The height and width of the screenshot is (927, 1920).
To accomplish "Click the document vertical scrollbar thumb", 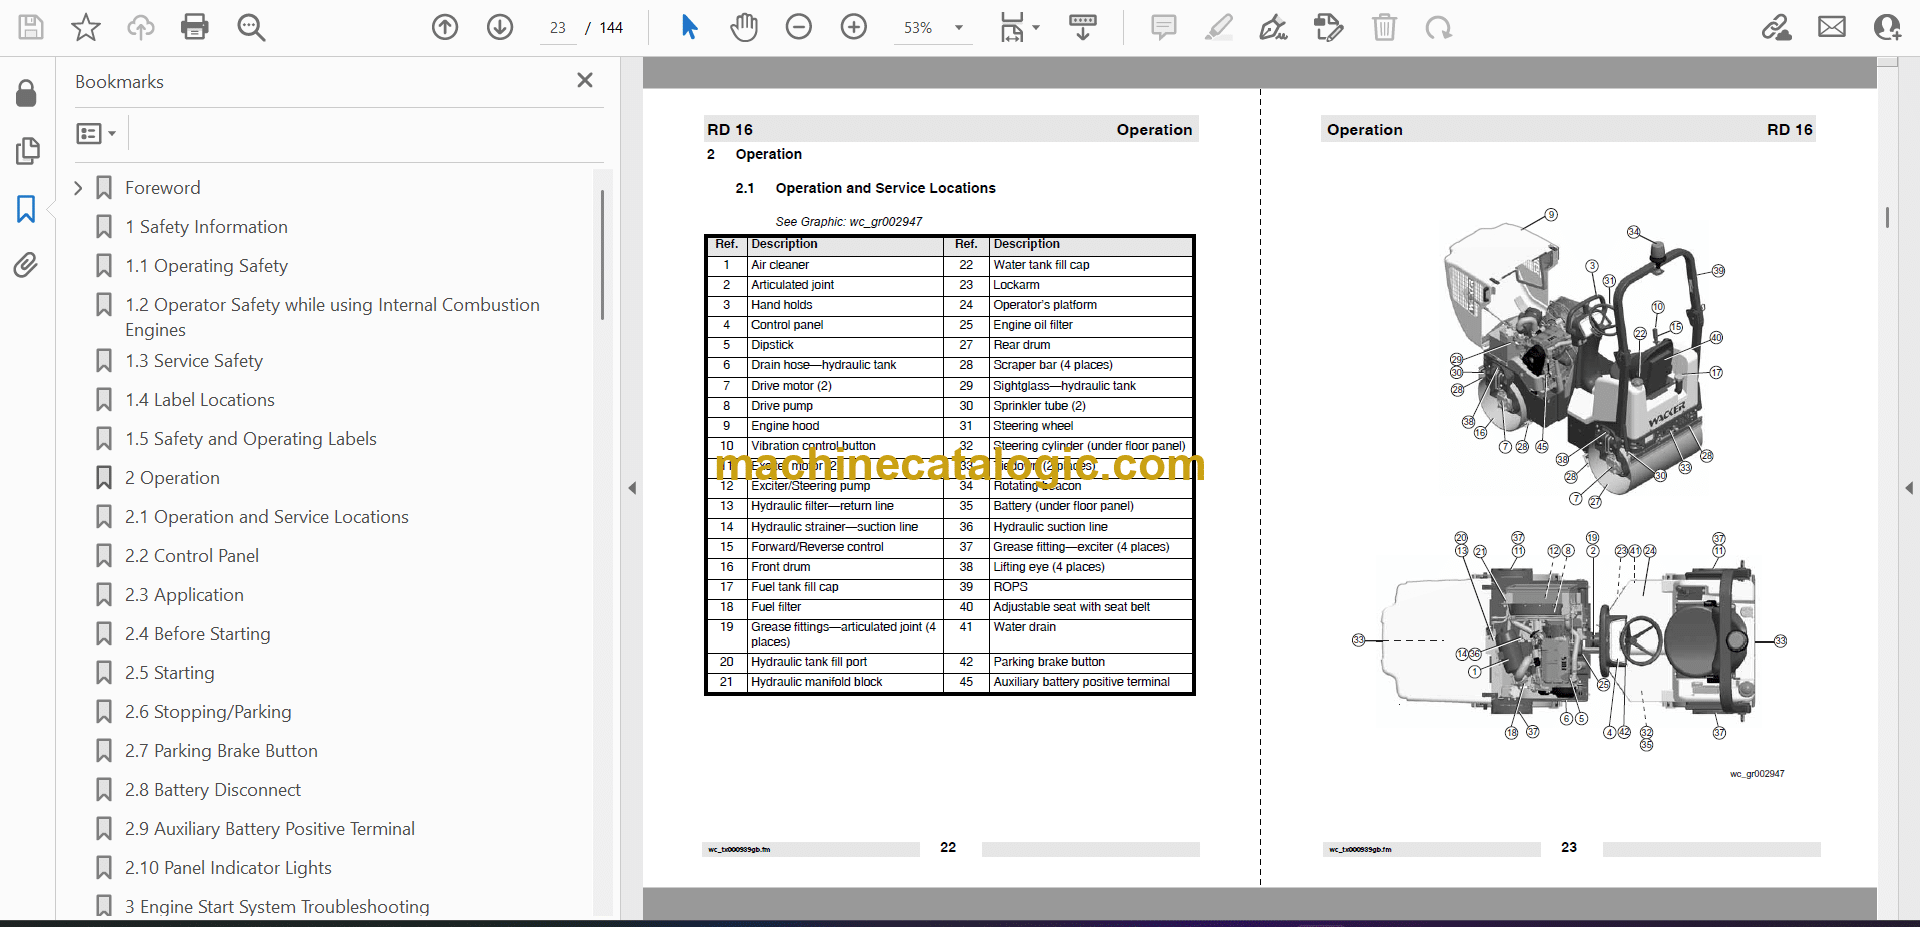I will [1887, 218].
